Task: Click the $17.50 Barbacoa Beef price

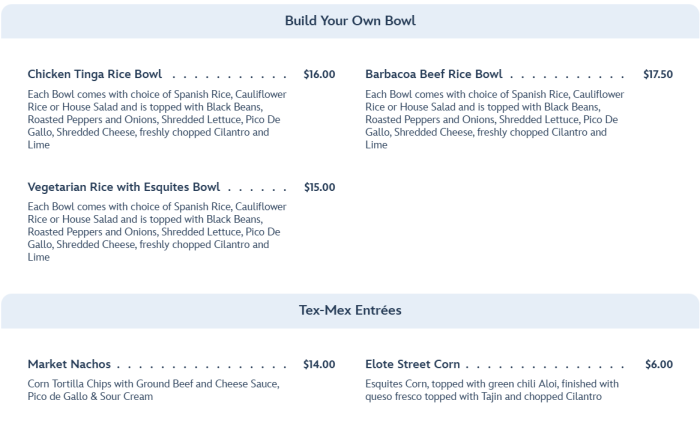Action: pyautogui.click(x=658, y=74)
